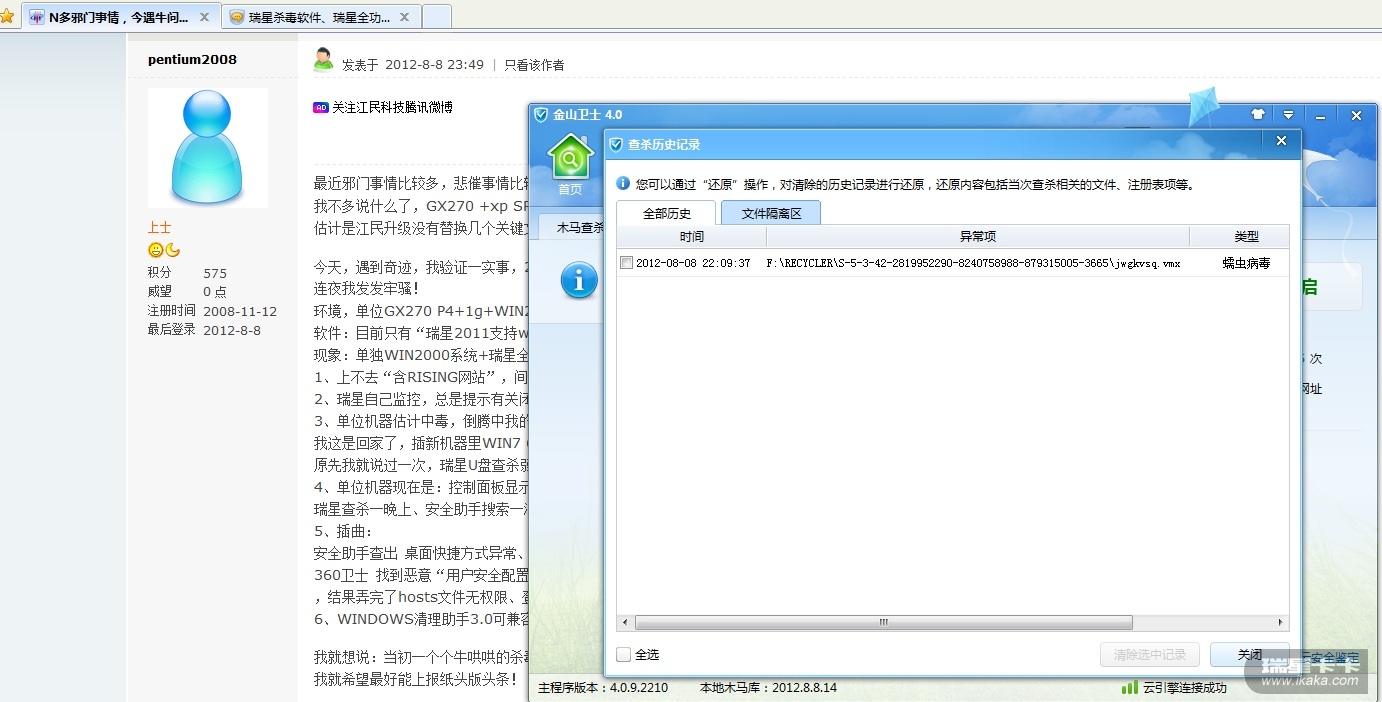1382x702 pixels.
Task: Click the 2012-08-08 22:09:37 timestamp
Action: click(693, 263)
